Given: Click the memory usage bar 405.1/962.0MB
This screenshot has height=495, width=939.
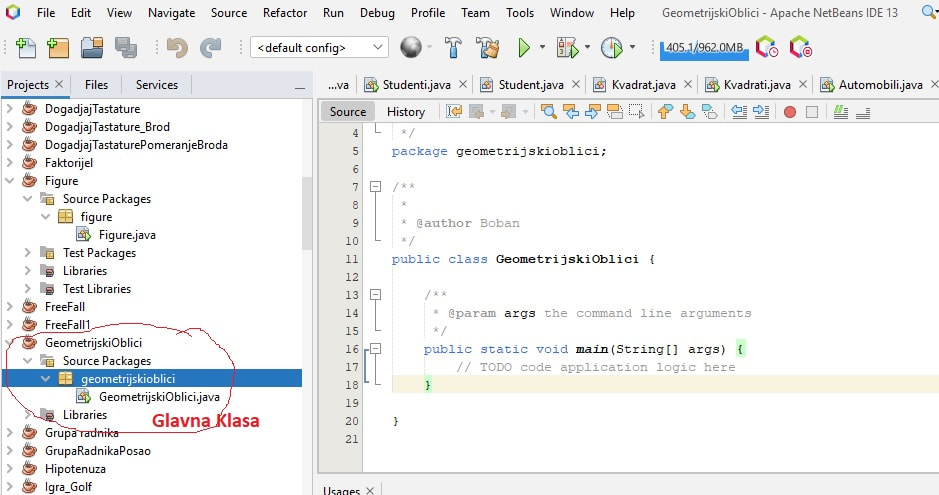Looking at the screenshot, I should click(x=704, y=48).
